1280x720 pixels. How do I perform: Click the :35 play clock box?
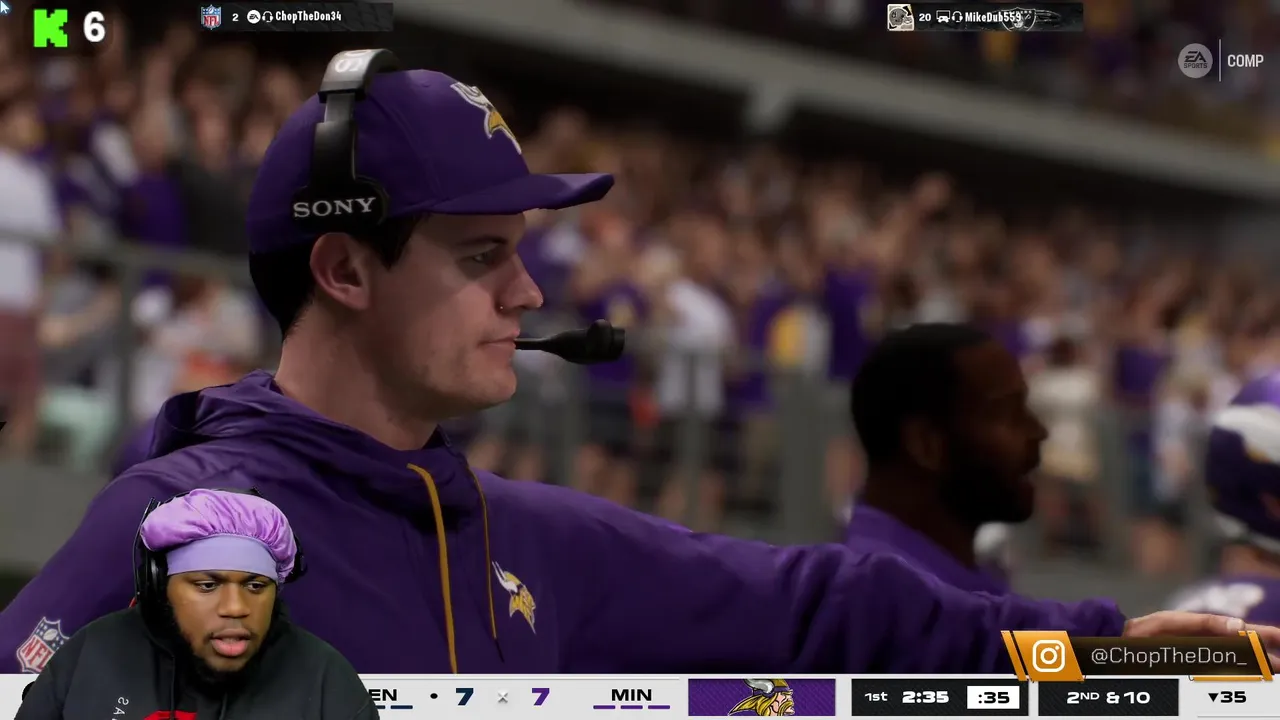[992, 697]
